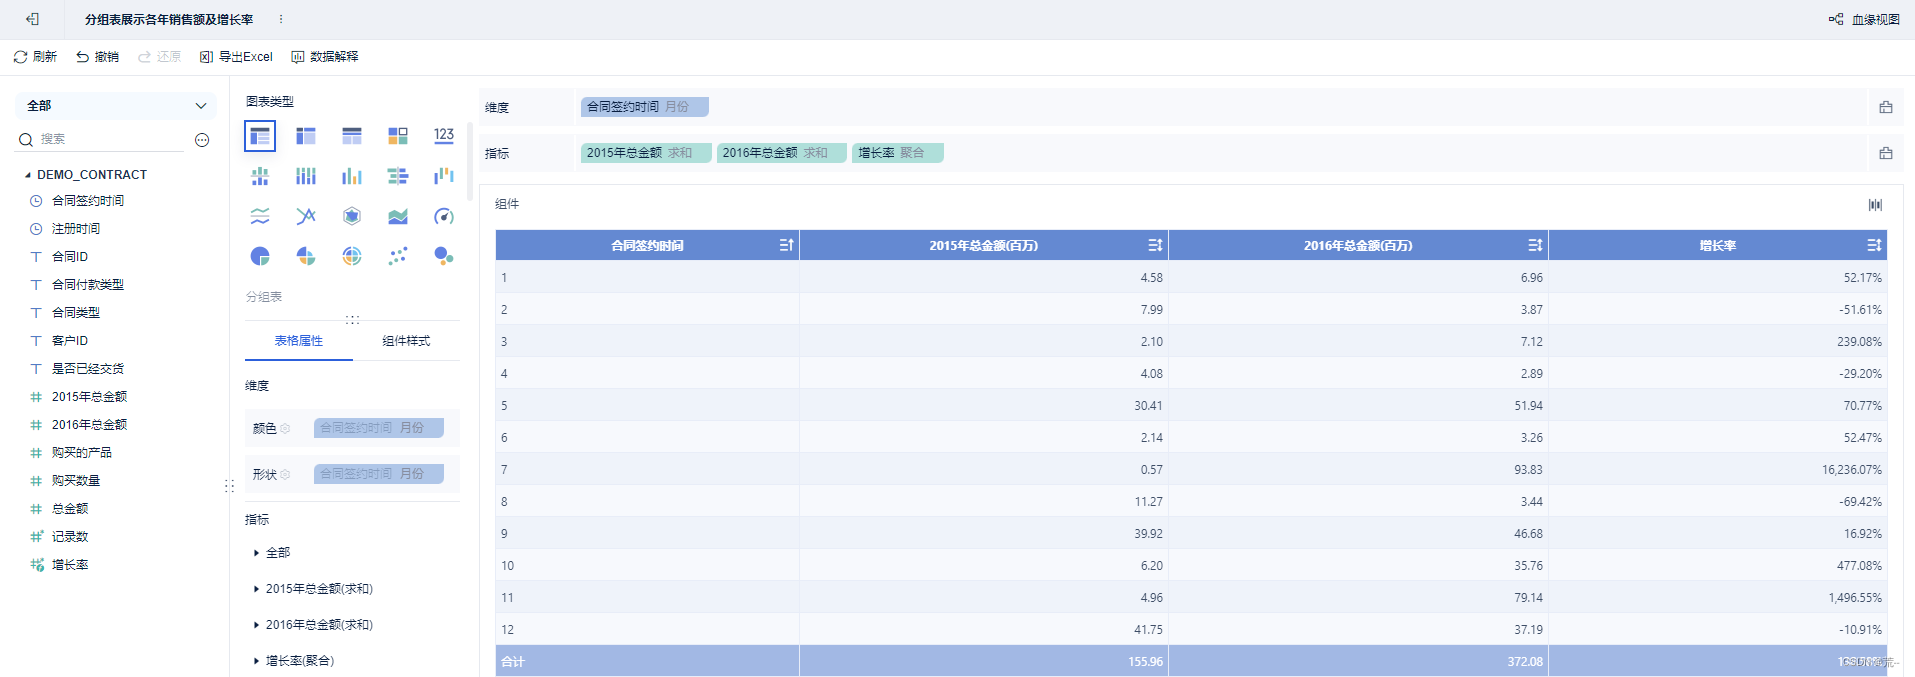Select the 注册时间 field

76,229
